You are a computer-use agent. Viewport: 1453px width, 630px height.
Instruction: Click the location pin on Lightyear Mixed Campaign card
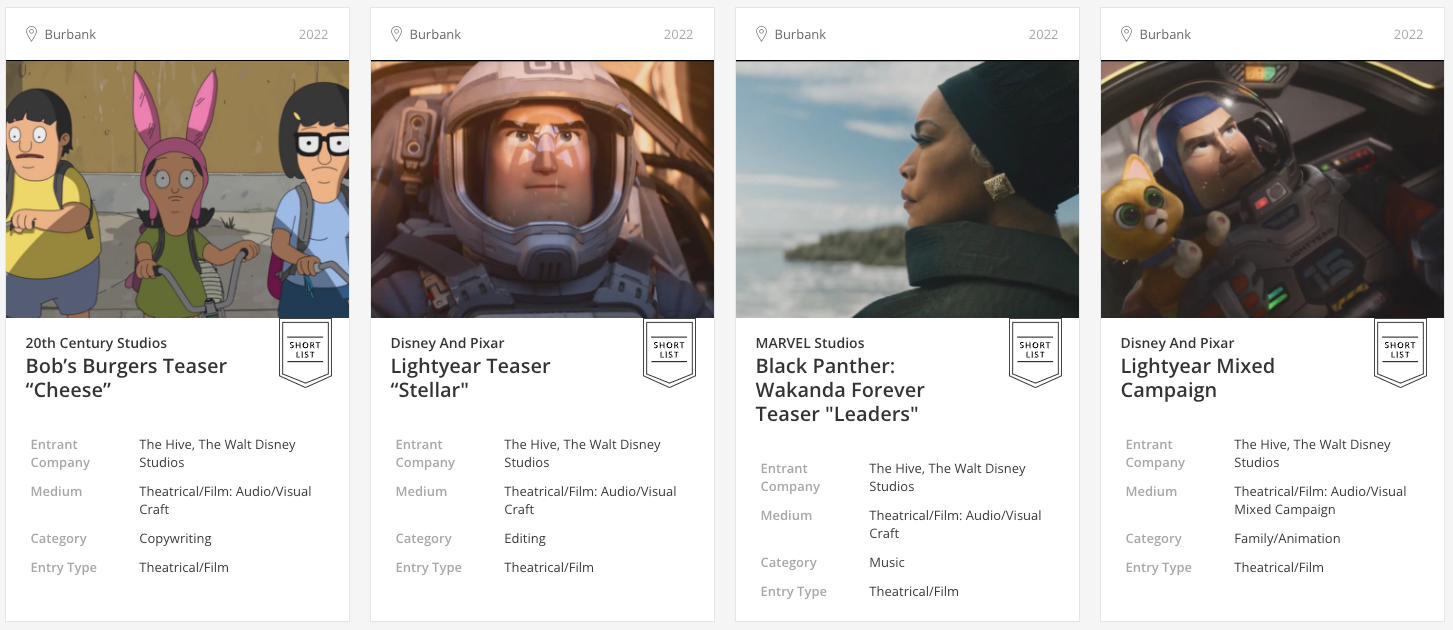(1126, 34)
